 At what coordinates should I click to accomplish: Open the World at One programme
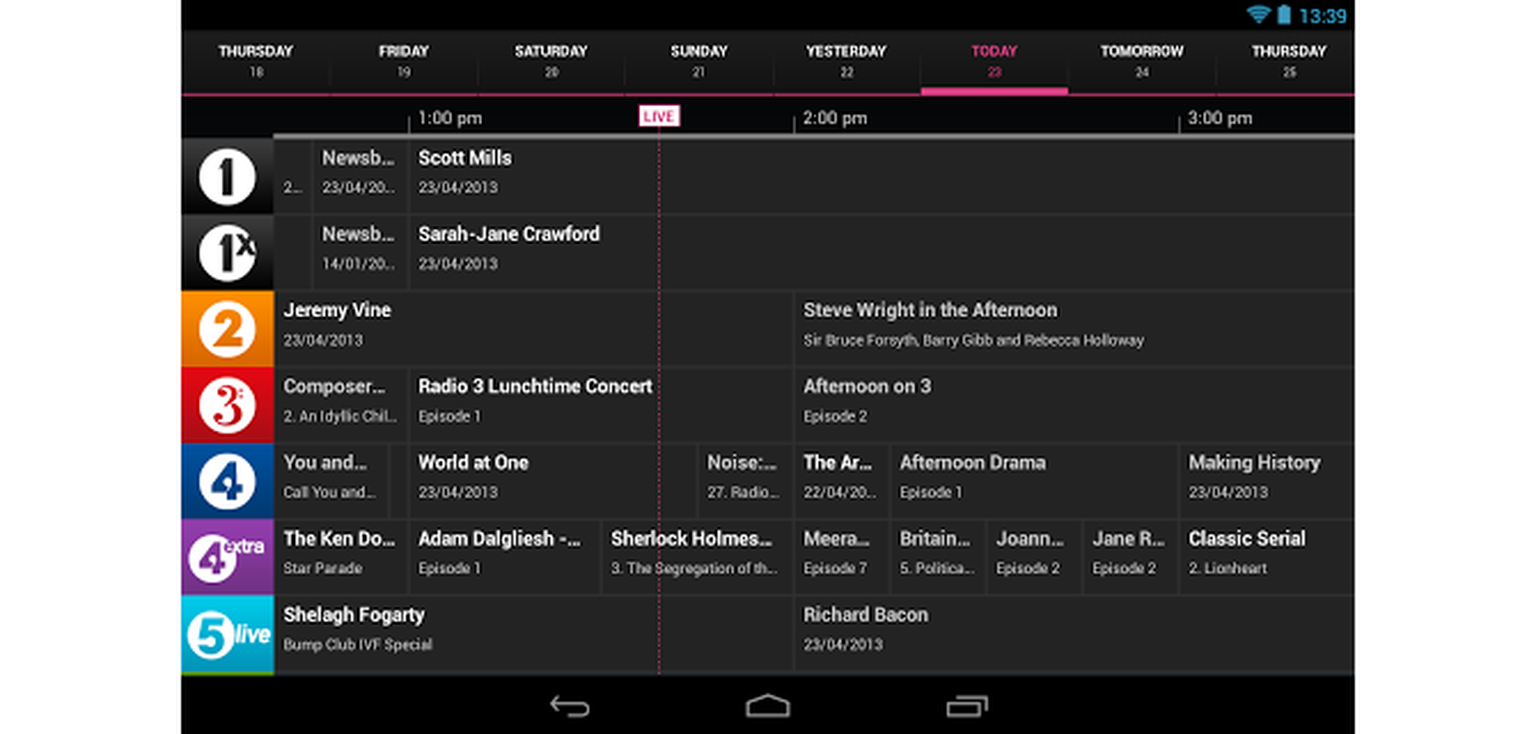pyautogui.click(x=553, y=481)
